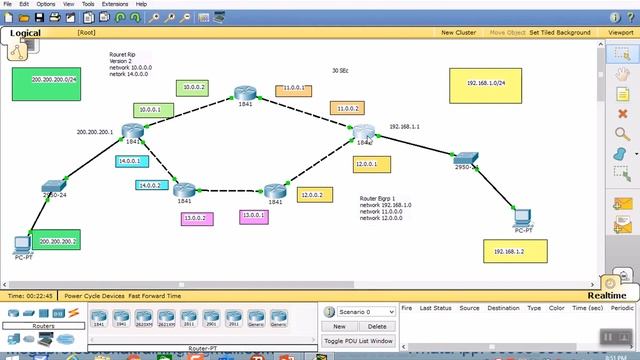Click Set Tiled Background
This screenshot has width=640, height=360.
click(x=560, y=32)
